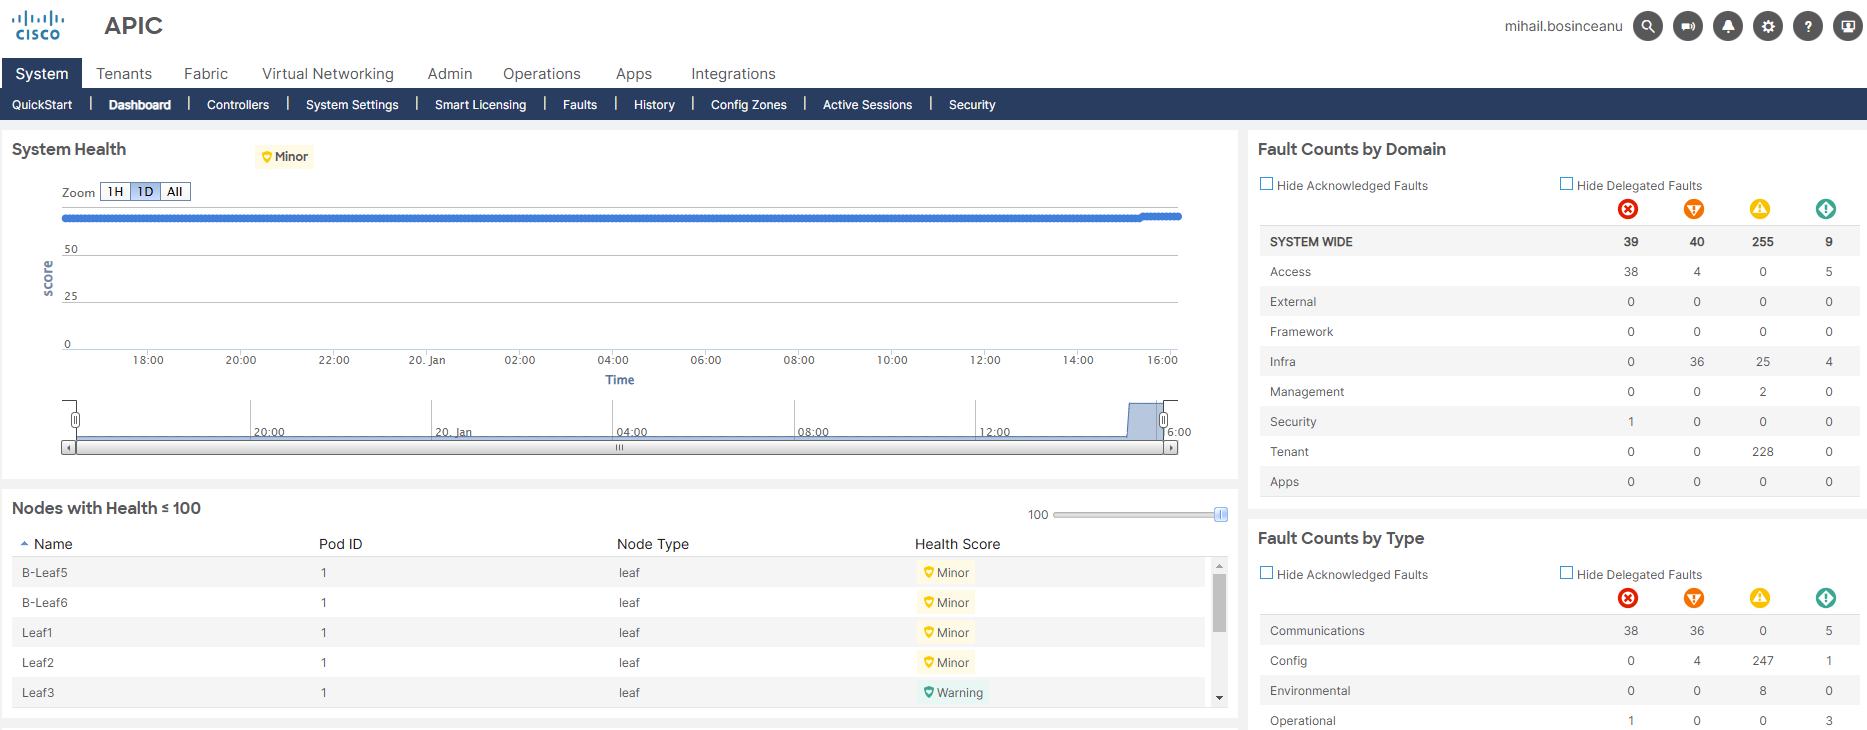Tick Hide Acknowledged Faults under Fault Counts by Type
The height and width of the screenshot is (730, 1867).
click(x=1266, y=573)
